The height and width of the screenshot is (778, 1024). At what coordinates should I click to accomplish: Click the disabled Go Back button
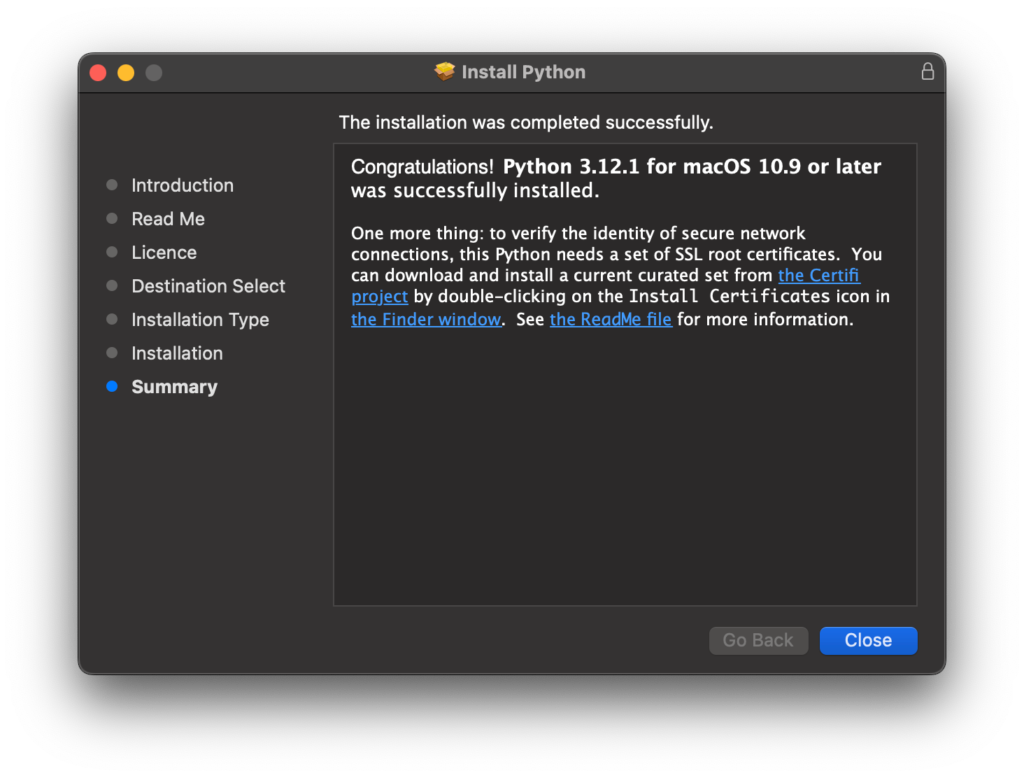(758, 640)
